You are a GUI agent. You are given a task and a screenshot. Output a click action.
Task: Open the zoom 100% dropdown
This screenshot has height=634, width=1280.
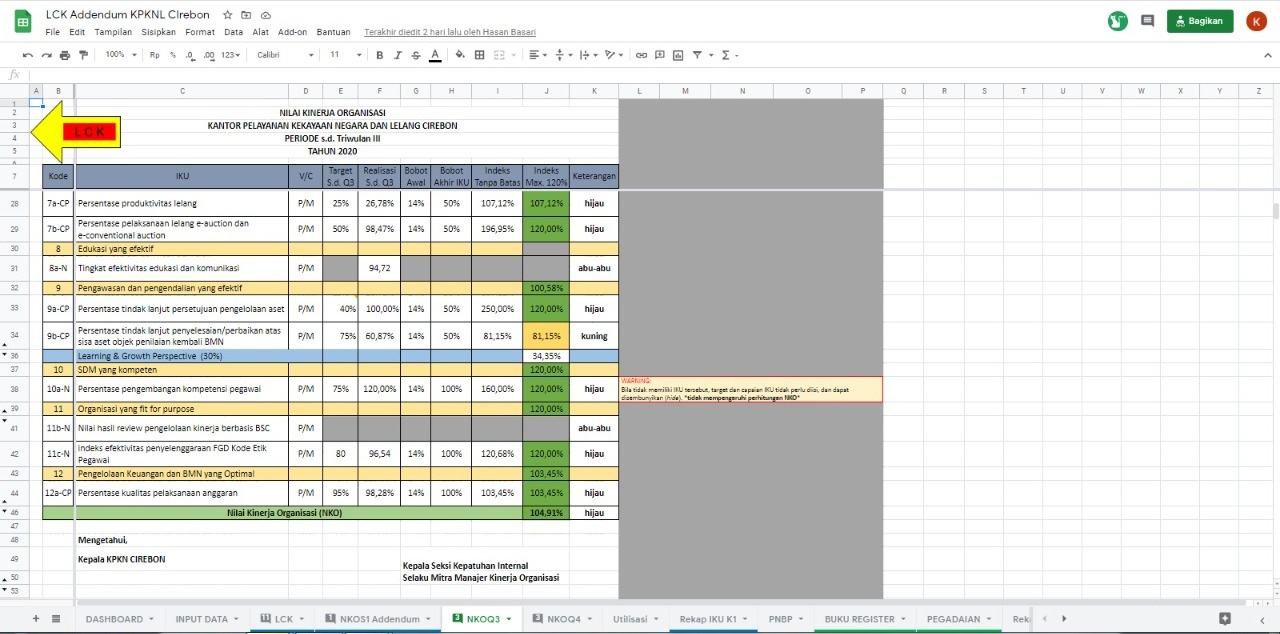pos(120,55)
